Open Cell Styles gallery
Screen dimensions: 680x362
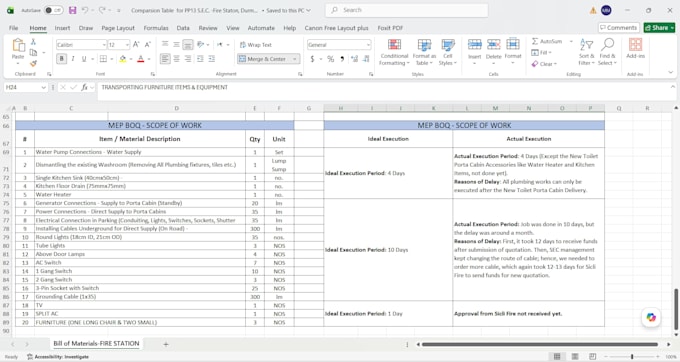pos(448,52)
